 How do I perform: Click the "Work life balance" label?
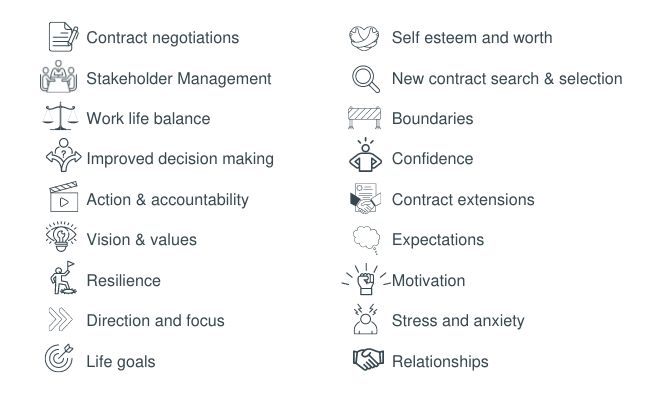148,118
